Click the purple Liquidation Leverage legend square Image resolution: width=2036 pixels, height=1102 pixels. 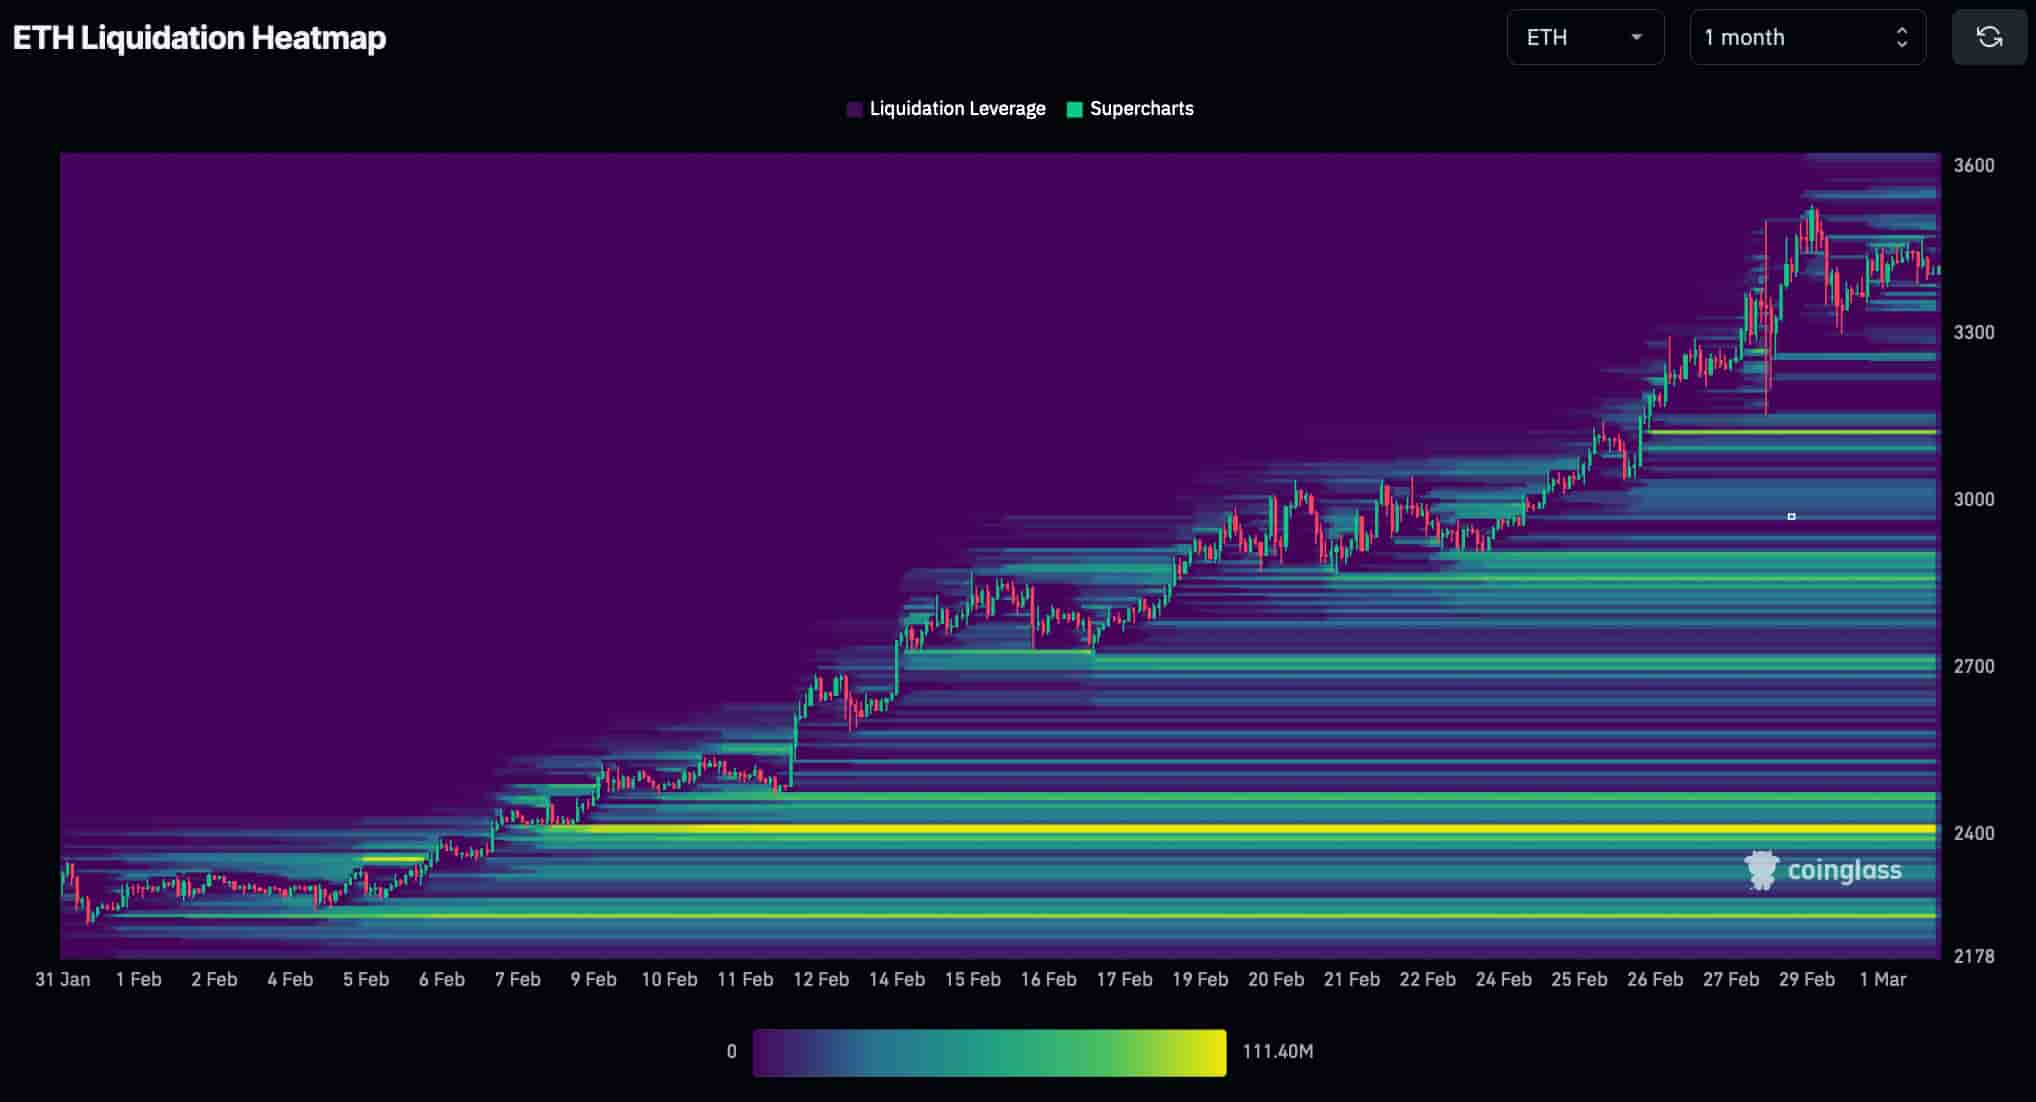pyautogui.click(x=853, y=108)
